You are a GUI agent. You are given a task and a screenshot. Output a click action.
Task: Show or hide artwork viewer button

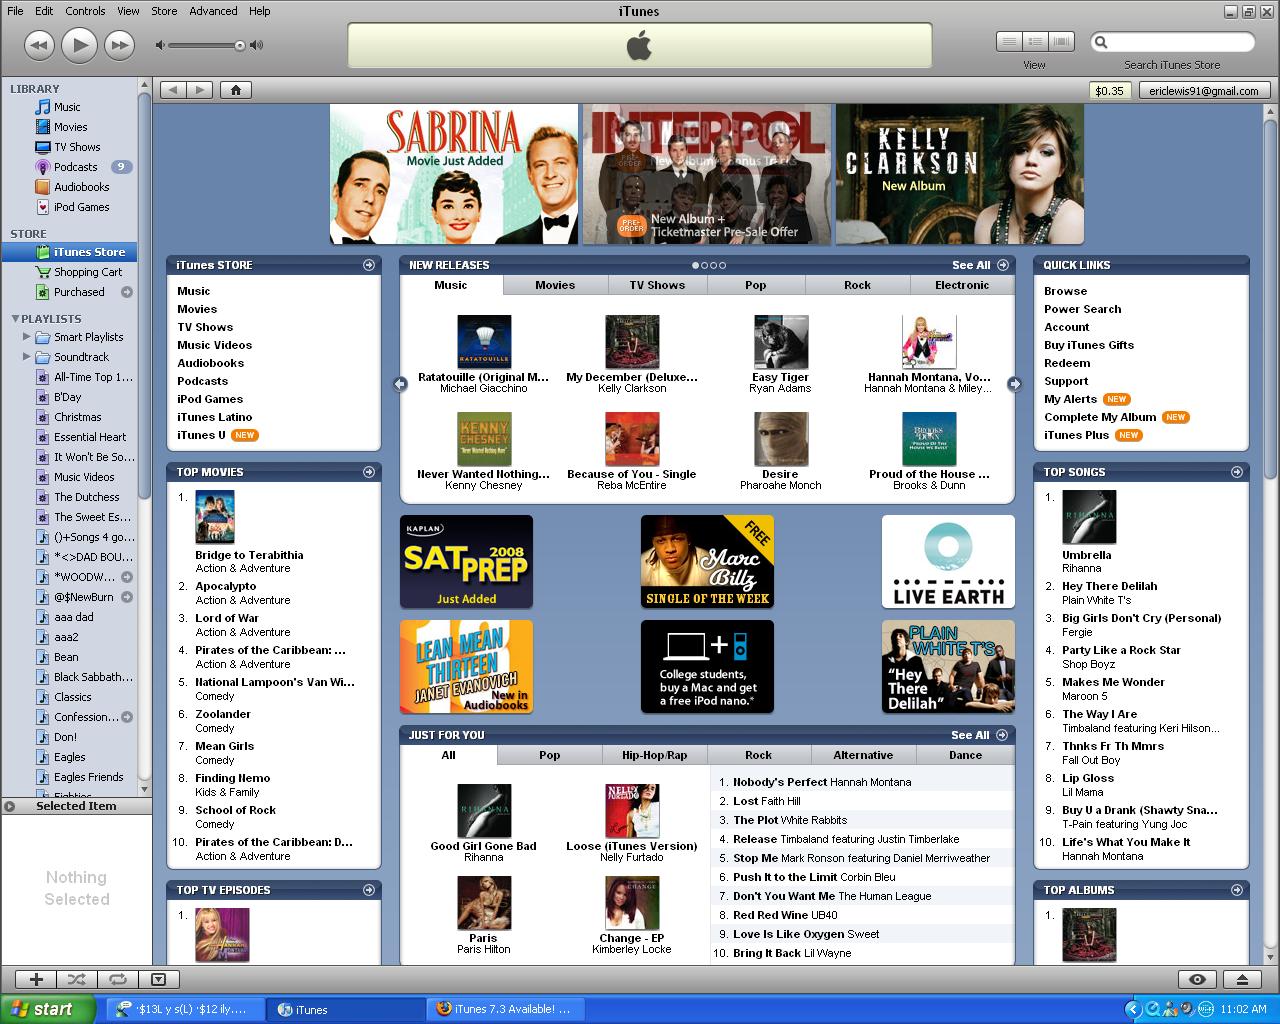pyautogui.click(x=158, y=979)
